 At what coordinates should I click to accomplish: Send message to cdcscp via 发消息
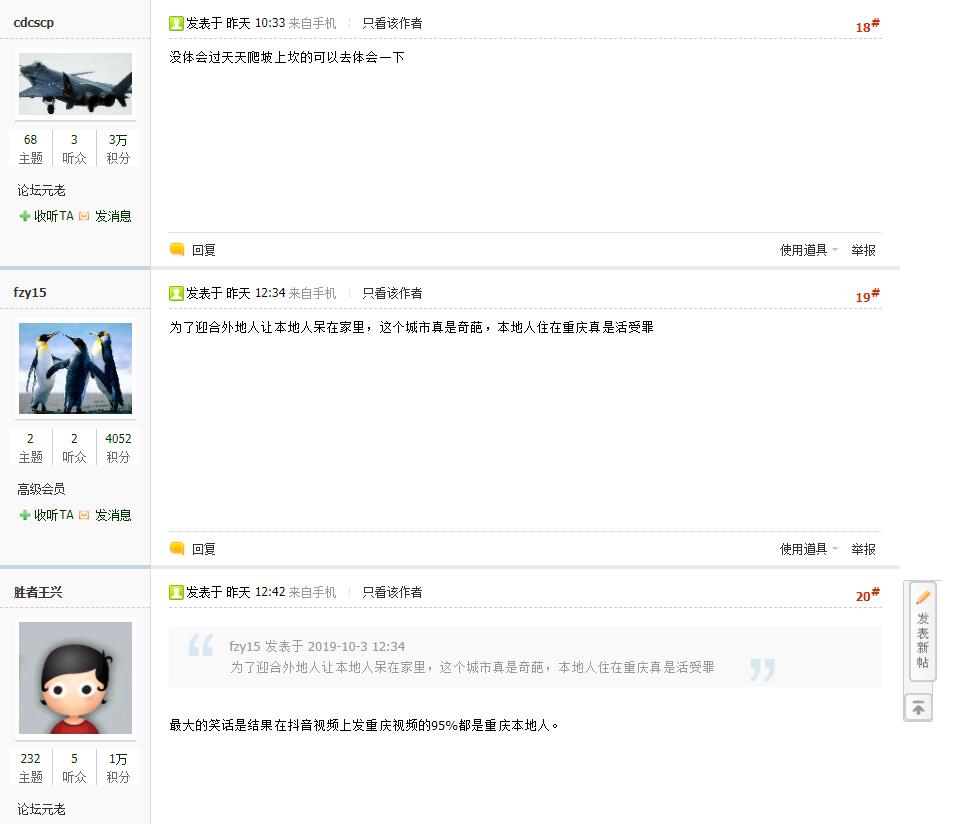tap(113, 216)
